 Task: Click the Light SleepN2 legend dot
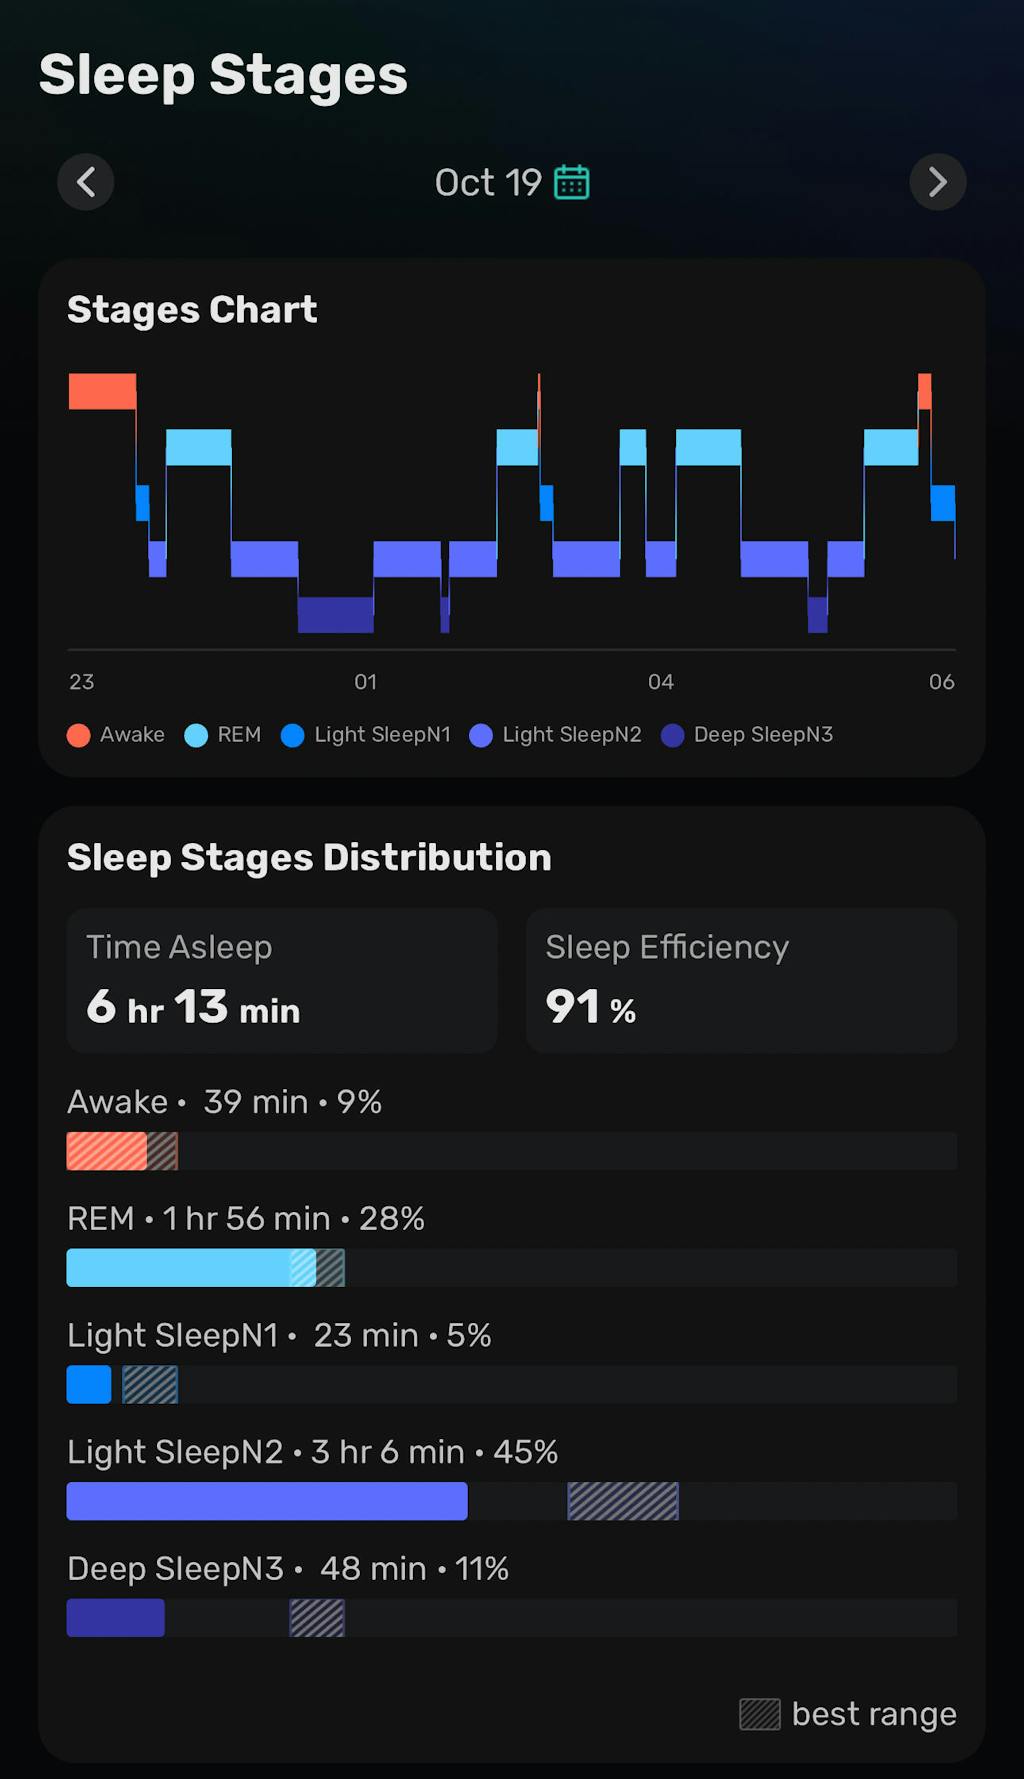pyautogui.click(x=481, y=734)
